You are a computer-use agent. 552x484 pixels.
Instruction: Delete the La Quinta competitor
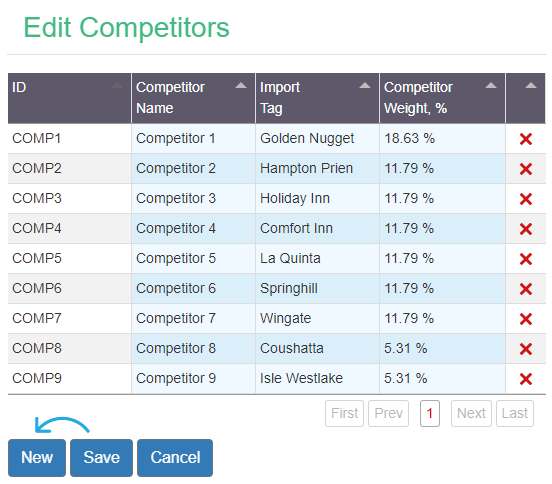(x=525, y=259)
